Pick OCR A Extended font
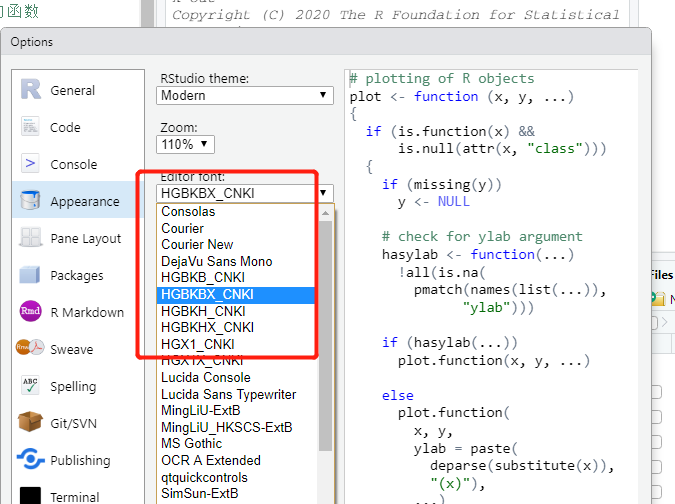This screenshot has width=675, height=504. point(238,461)
